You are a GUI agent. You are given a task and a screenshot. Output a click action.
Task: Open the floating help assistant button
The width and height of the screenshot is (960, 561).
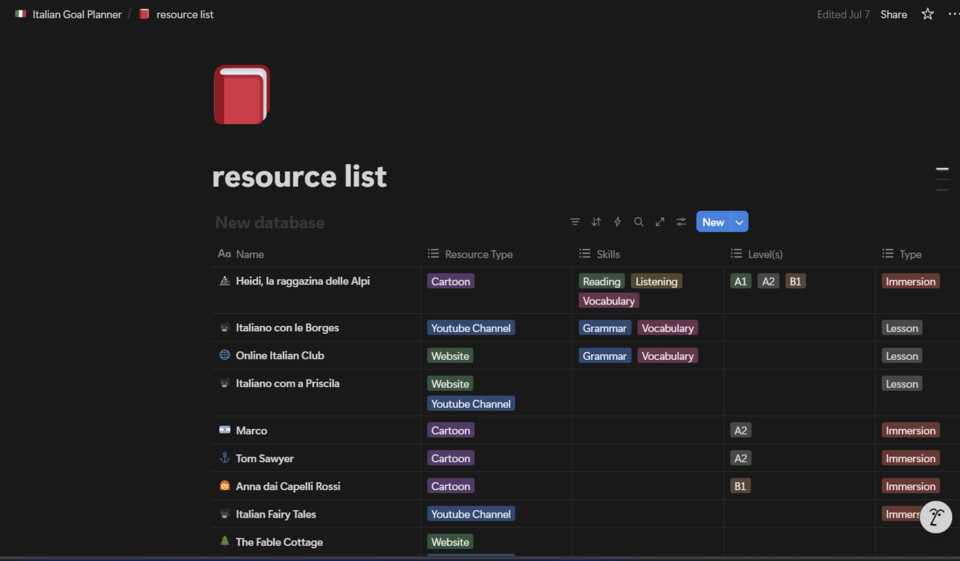click(x=935, y=517)
